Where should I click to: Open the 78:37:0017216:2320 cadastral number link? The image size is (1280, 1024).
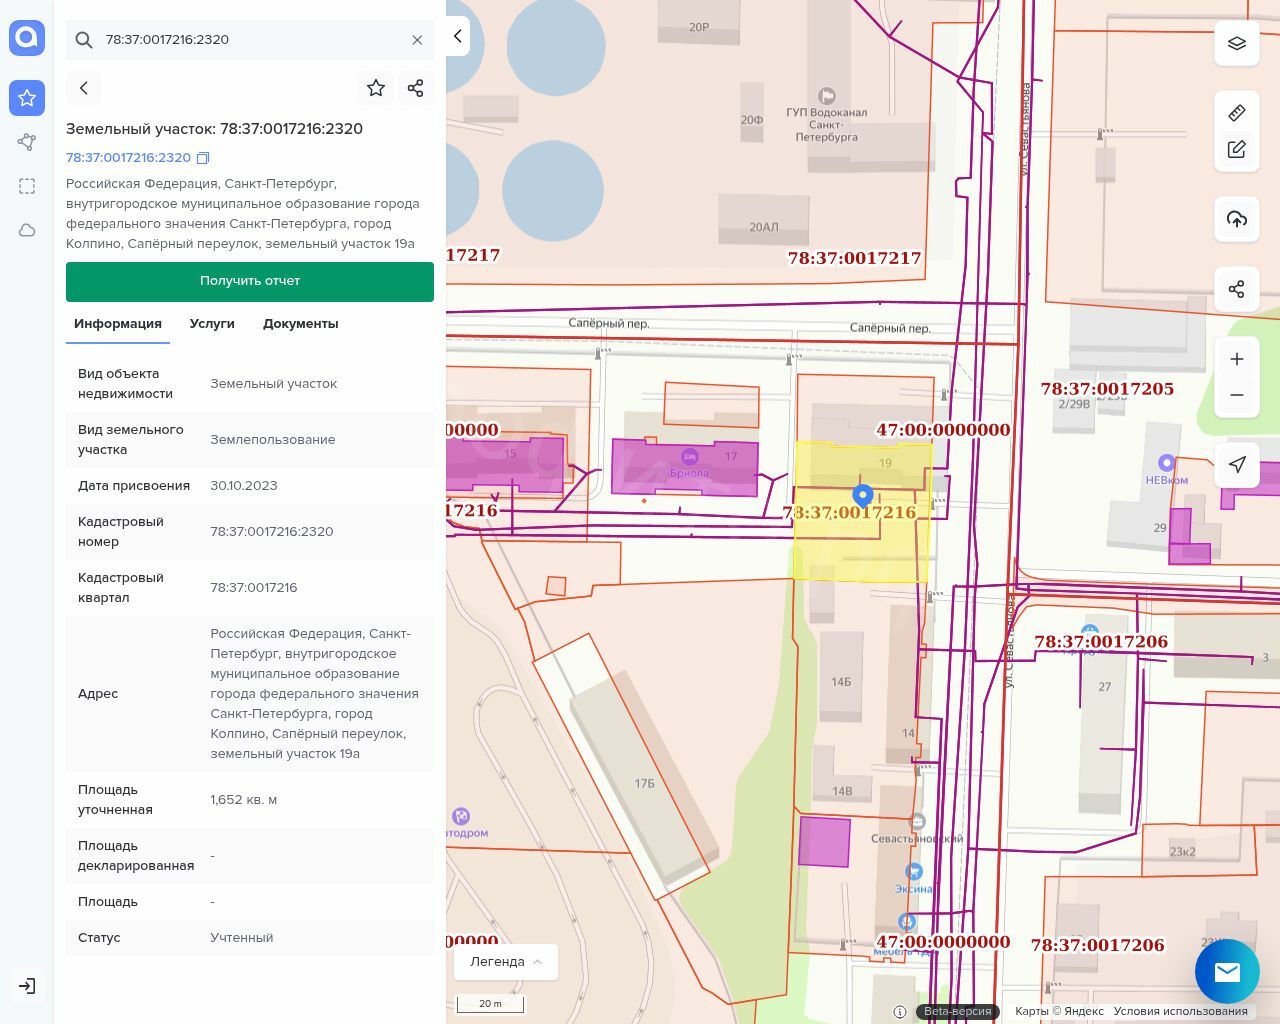[x=128, y=158]
